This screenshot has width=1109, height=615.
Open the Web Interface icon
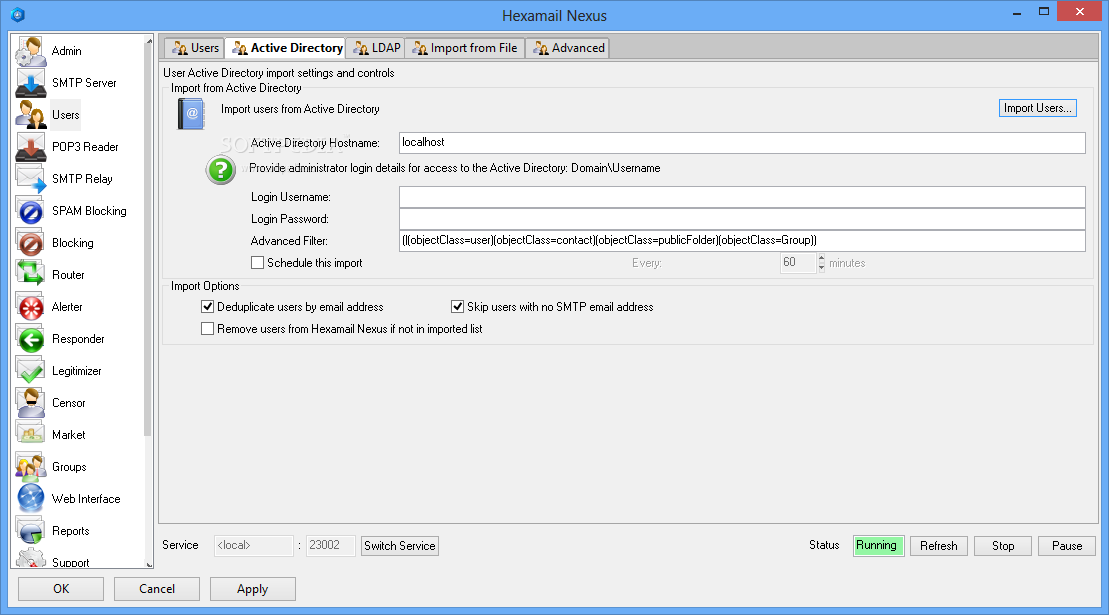pos(31,499)
